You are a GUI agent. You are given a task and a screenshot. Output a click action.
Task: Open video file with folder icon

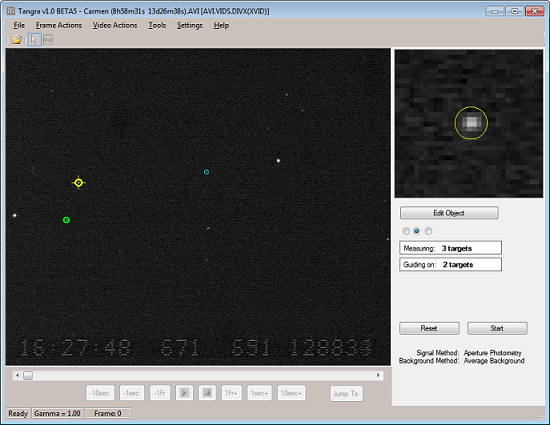[x=17, y=40]
